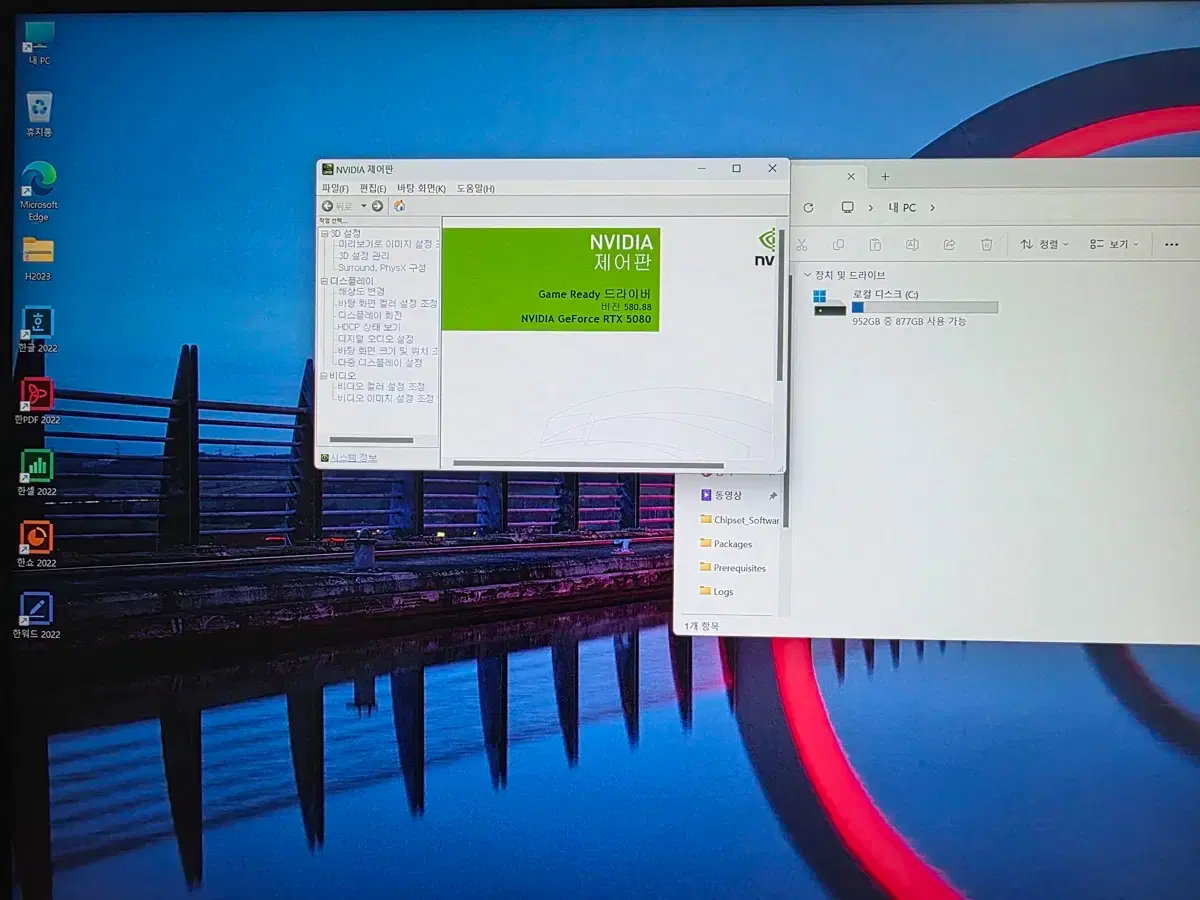The height and width of the screenshot is (900, 1200).
Task: Click the forward arrow in NVIDIA Control Panel
Action: pyautogui.click(x=377, y=206)
